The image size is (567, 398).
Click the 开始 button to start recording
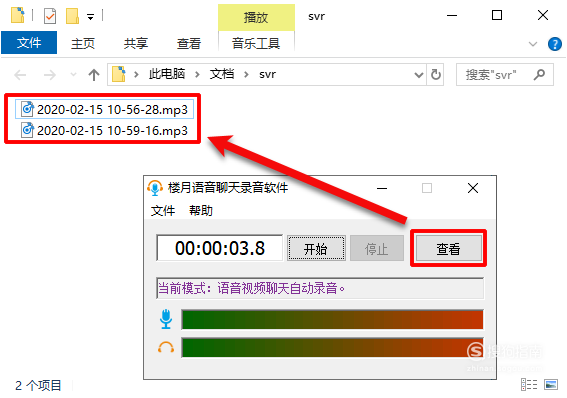pyautogui.click(x=316, y=249)
